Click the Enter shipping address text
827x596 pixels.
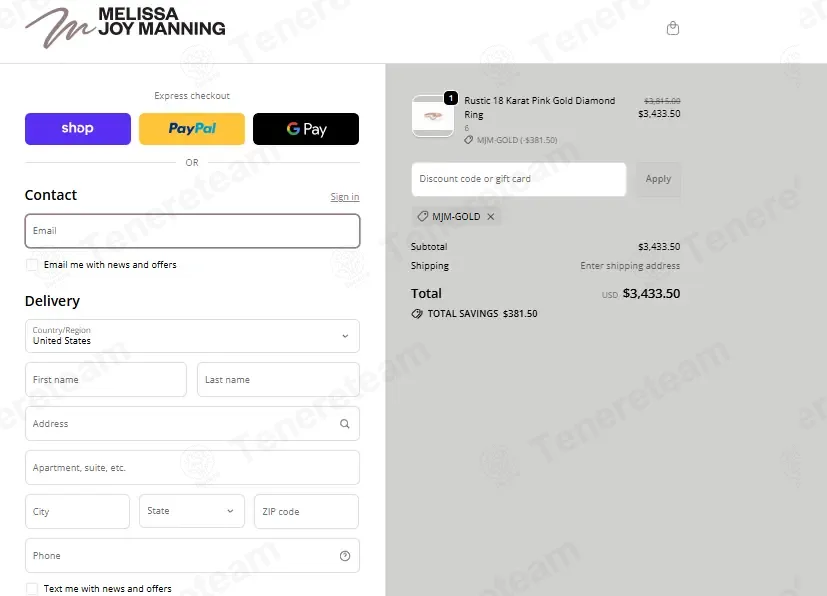[630, 266]
